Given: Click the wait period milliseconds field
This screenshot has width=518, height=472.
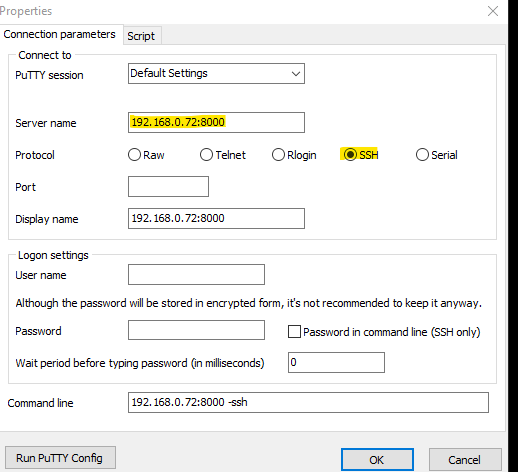Looking at the screenshot, I should [336, 362].
